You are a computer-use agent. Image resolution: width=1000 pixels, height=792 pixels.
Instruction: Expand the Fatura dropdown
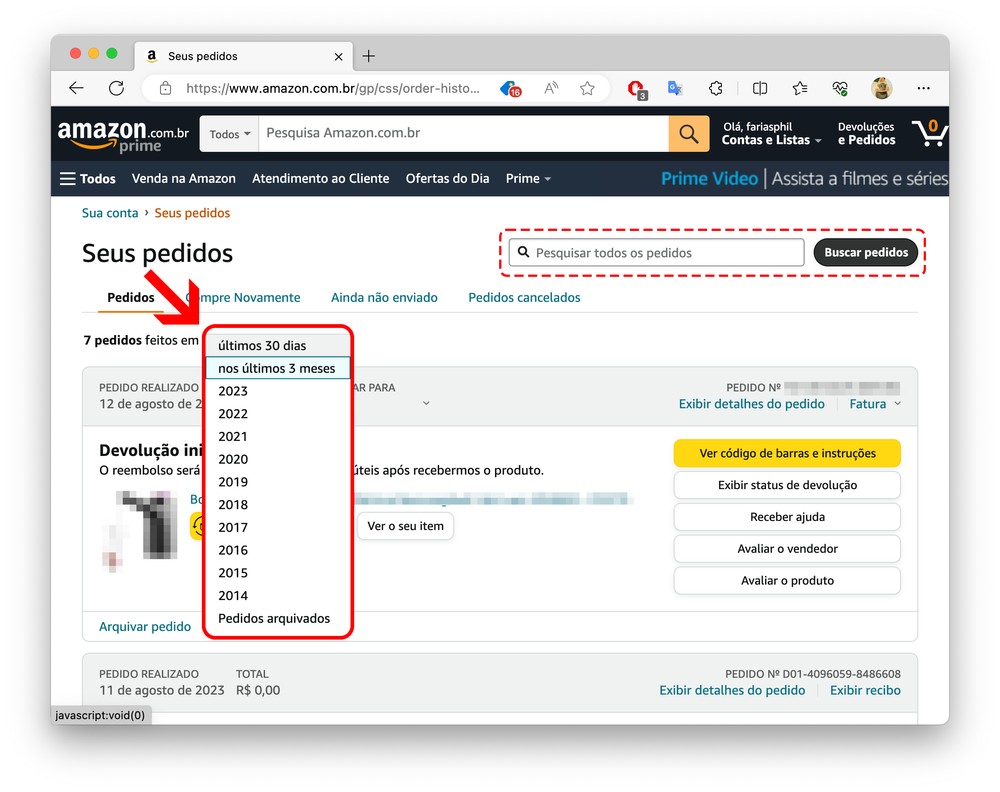[875, 404]
